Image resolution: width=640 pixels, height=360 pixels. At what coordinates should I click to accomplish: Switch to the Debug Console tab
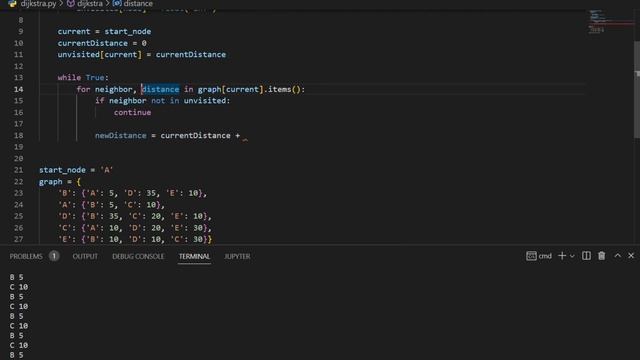click(138, 256)
